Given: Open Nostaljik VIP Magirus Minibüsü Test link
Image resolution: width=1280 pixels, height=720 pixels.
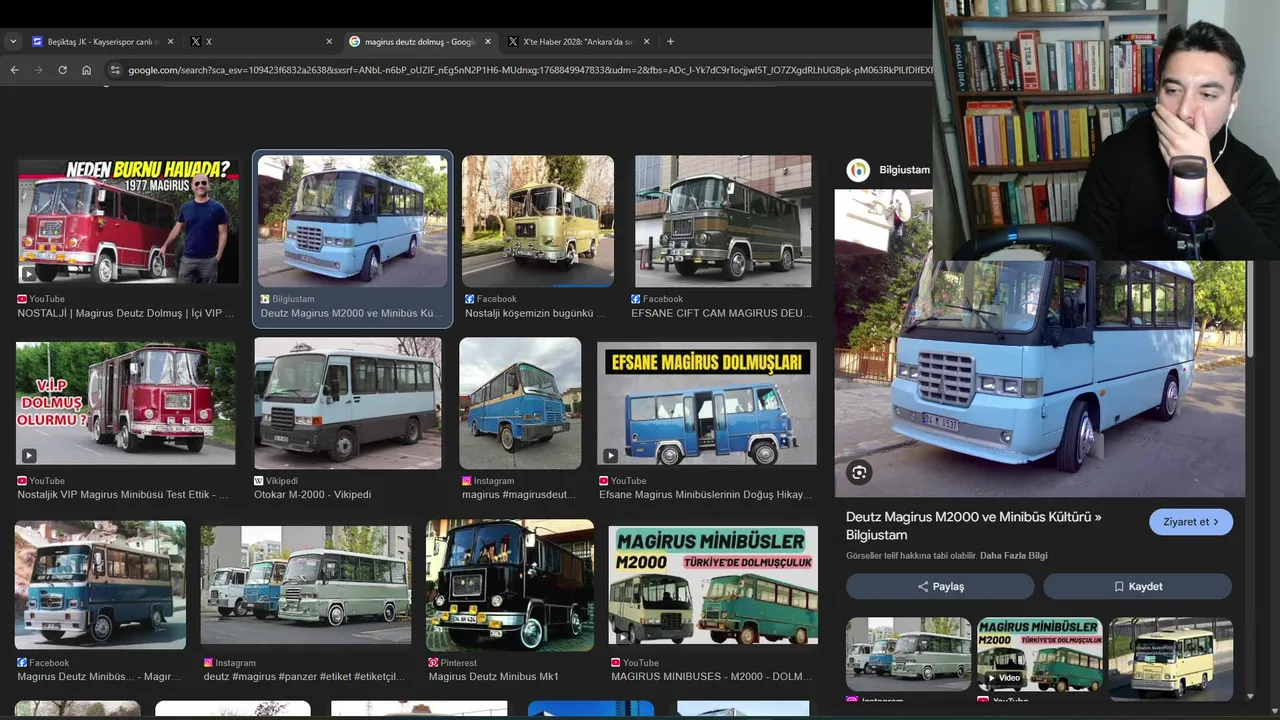Looking at the screenshot, I should (x=122, y=495).
